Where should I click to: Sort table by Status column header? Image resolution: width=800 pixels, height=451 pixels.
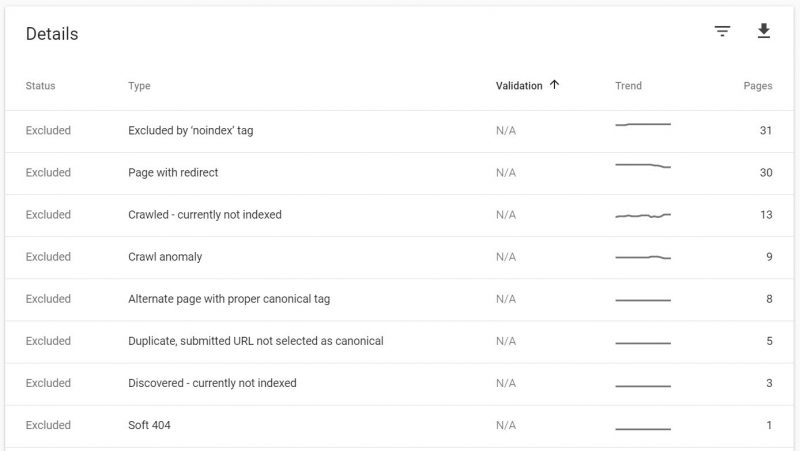click(40, 86)
